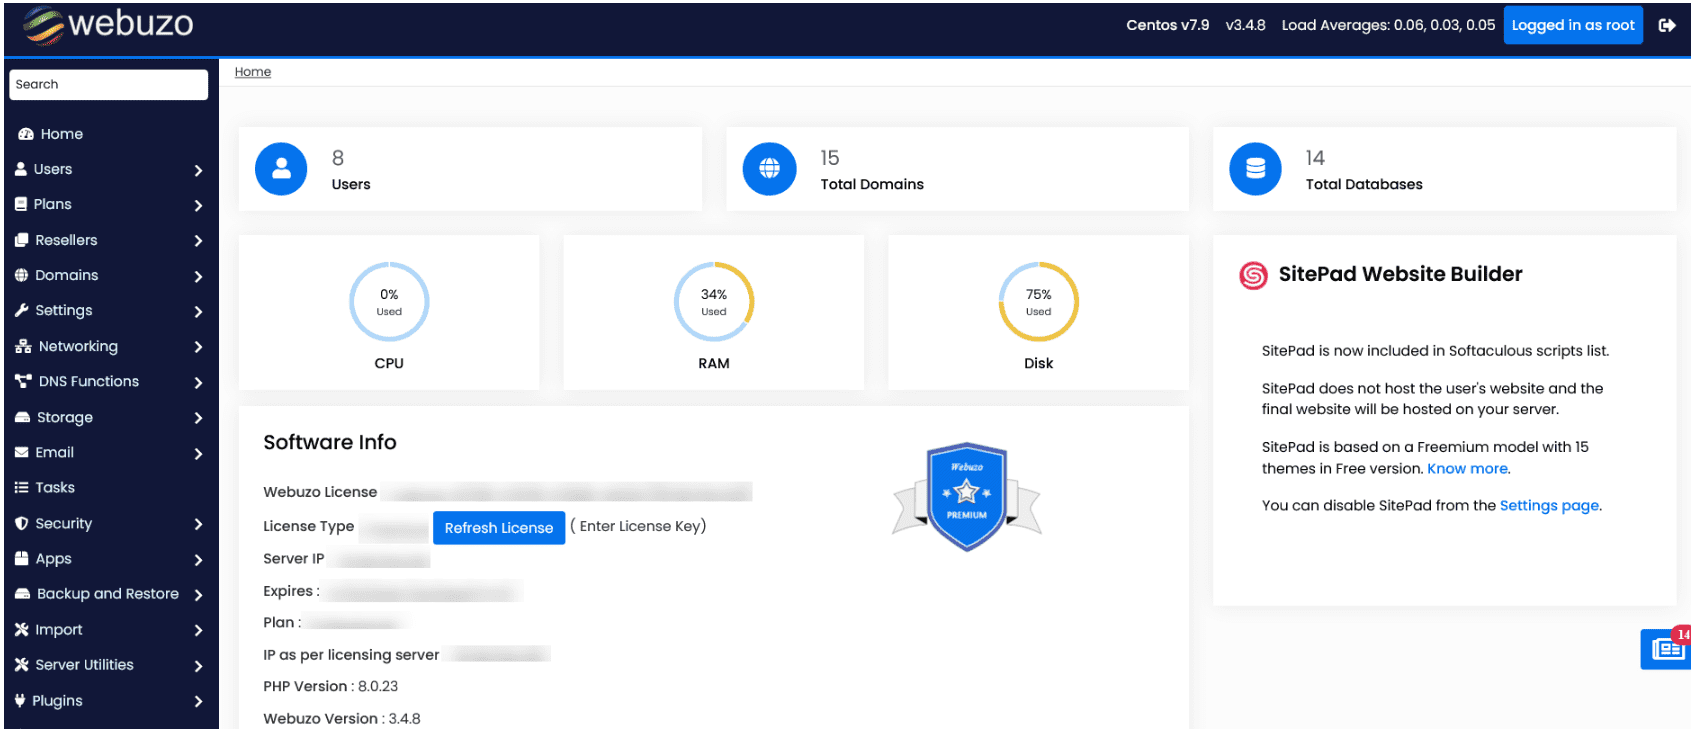Click the blue Users circle icon
This screenshot has height=734, width=1696.
(x=281, y=169)
